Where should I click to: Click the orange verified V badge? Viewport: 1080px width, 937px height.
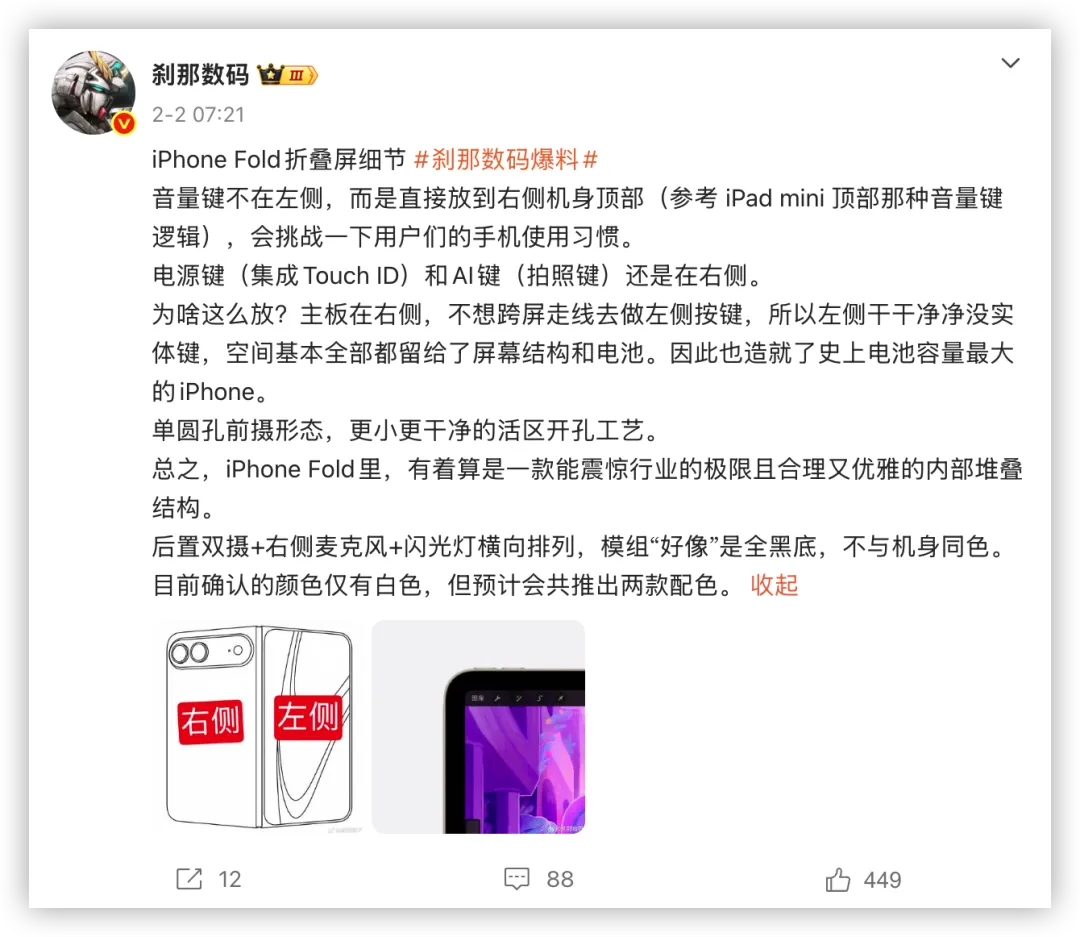pos(124,123)
